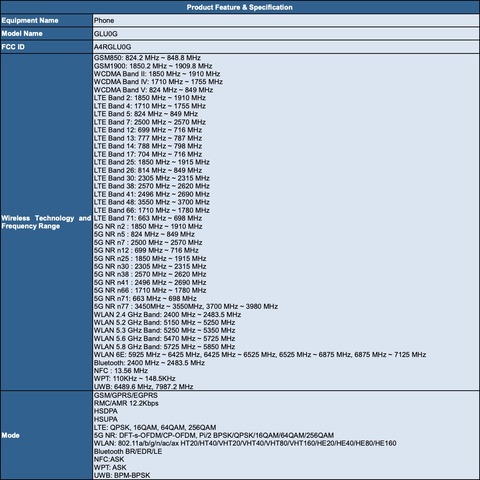This screenshot has height=480, width=480.
Task: Select the Bluetooth 2400 MHz line
Action: [x=149, y=363]
